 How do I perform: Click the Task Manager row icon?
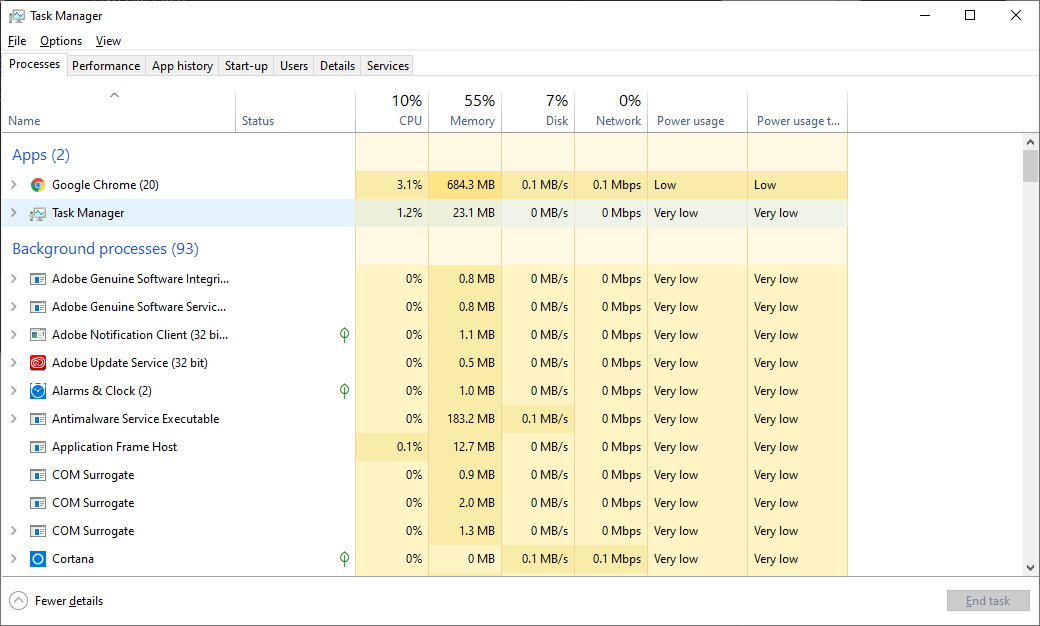click(38, 213)
